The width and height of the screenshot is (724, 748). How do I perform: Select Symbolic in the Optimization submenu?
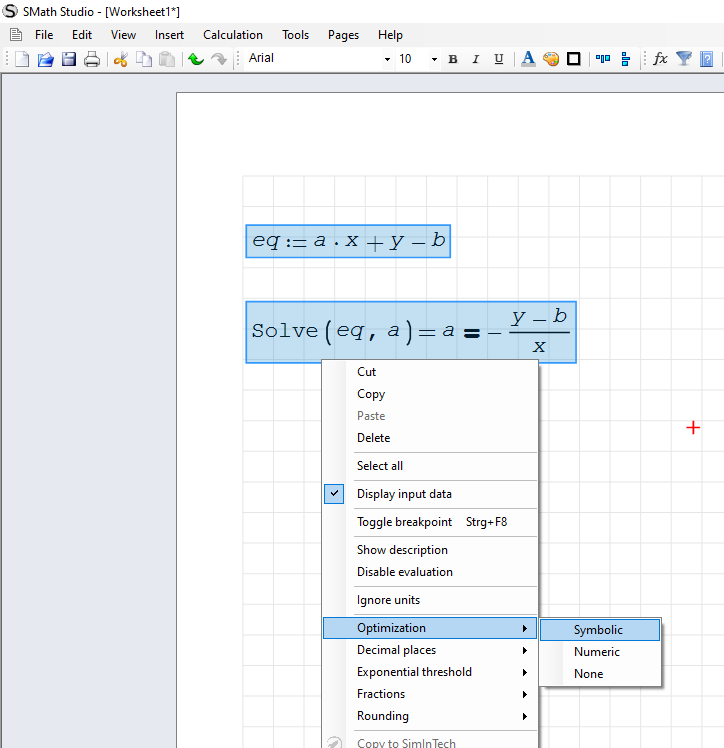(x=598, y=630)
